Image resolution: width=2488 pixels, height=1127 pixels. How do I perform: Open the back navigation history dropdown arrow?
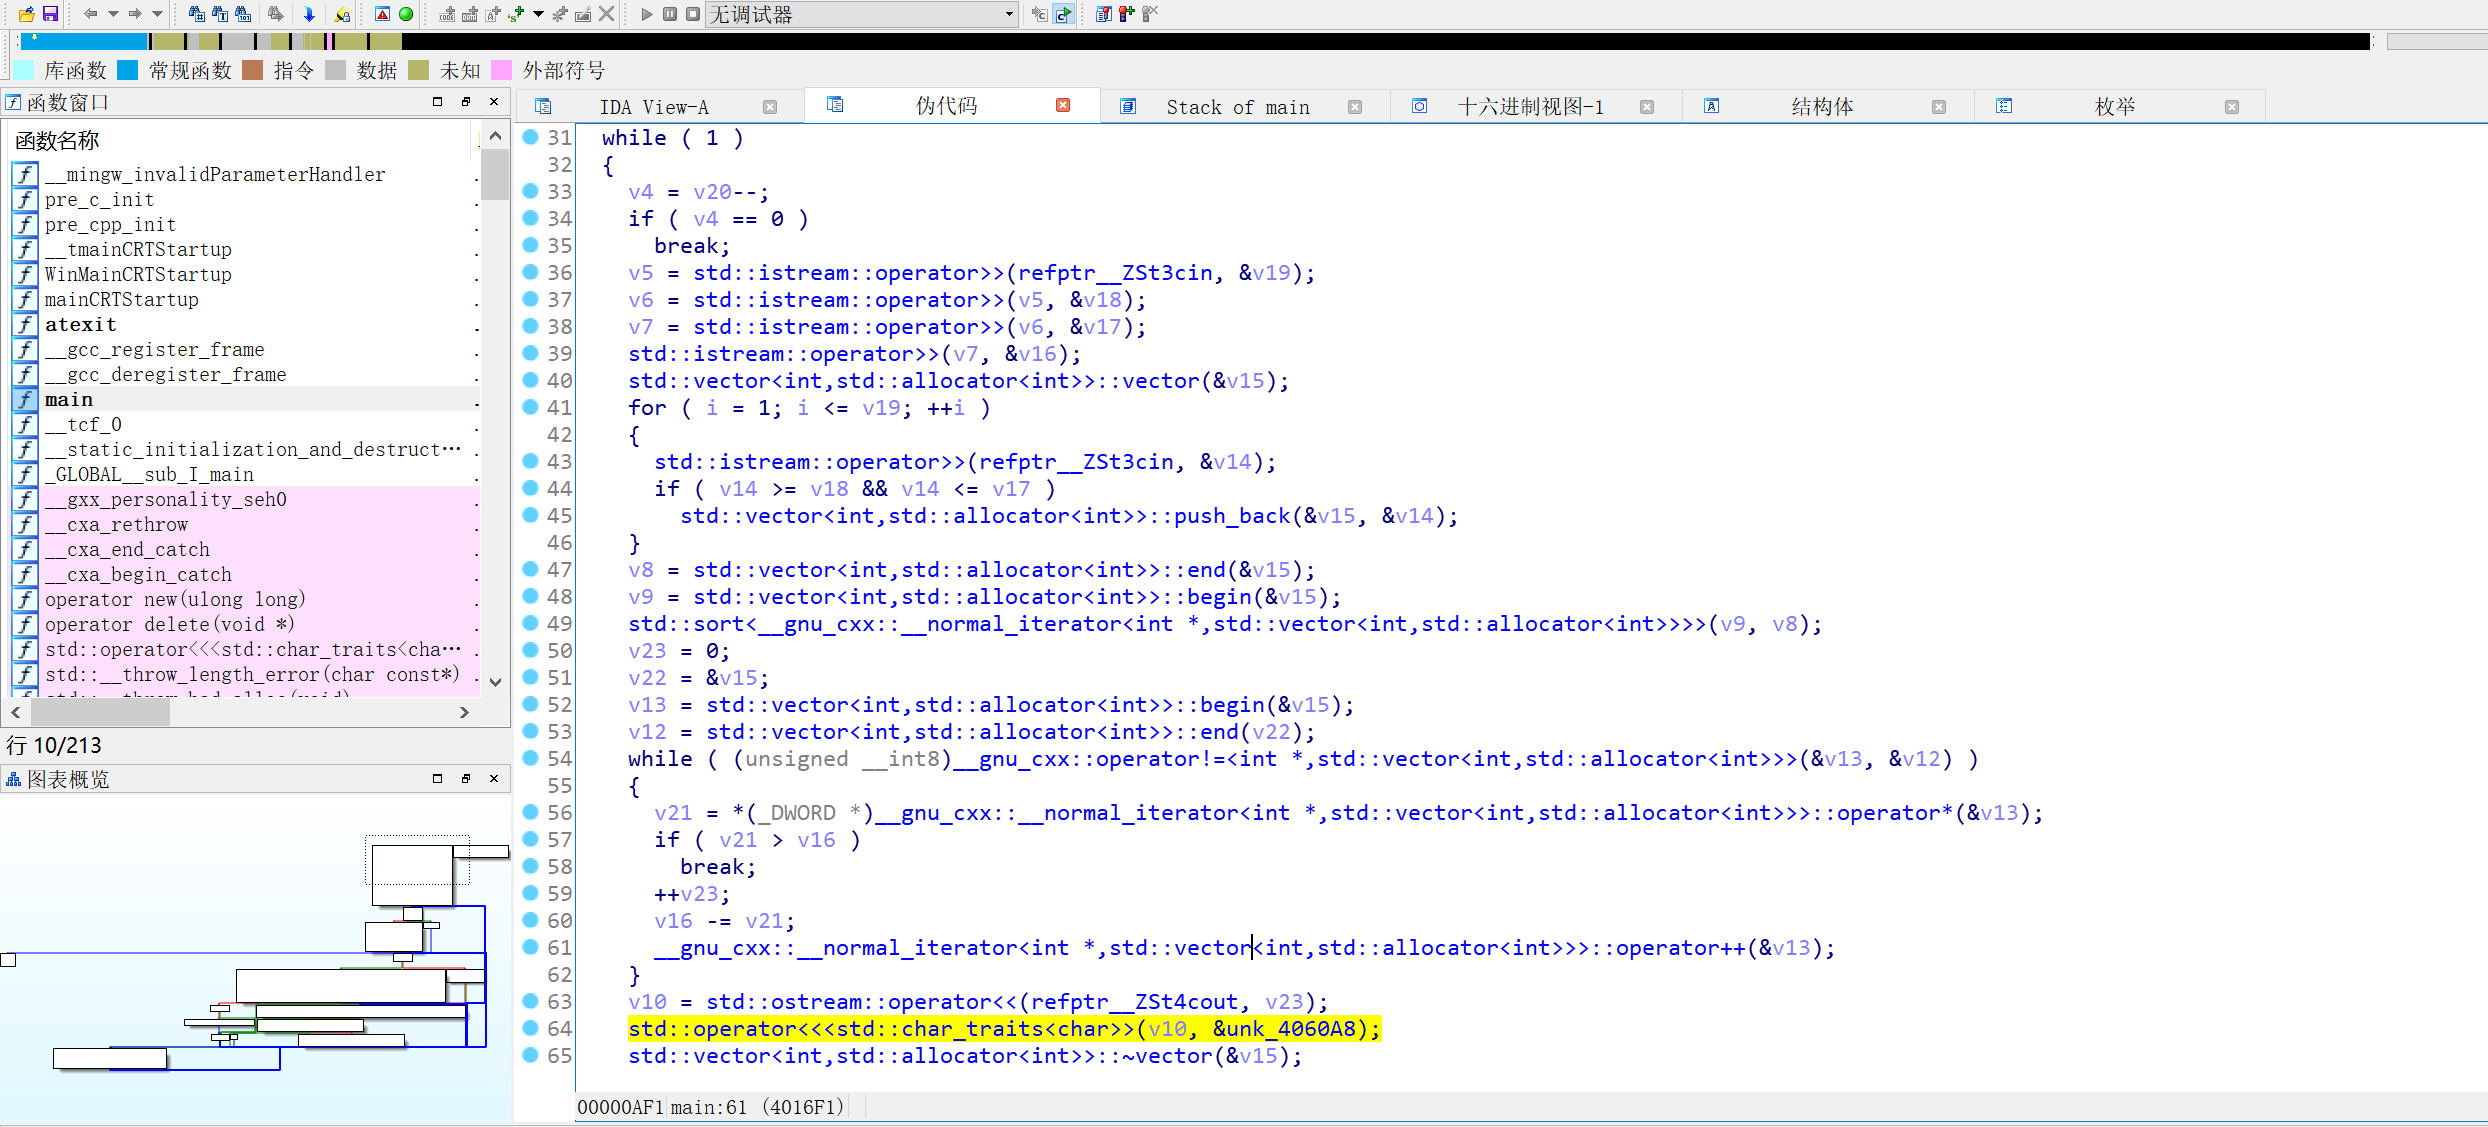point(113,14)
